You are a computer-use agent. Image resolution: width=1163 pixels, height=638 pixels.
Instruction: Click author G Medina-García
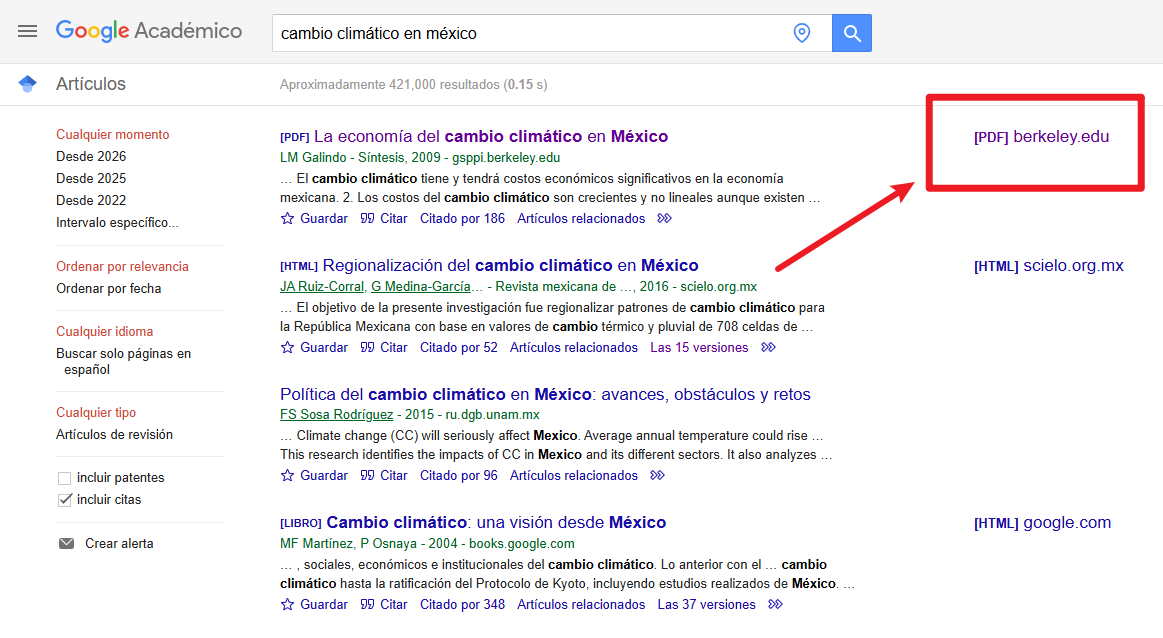[421, 286]
